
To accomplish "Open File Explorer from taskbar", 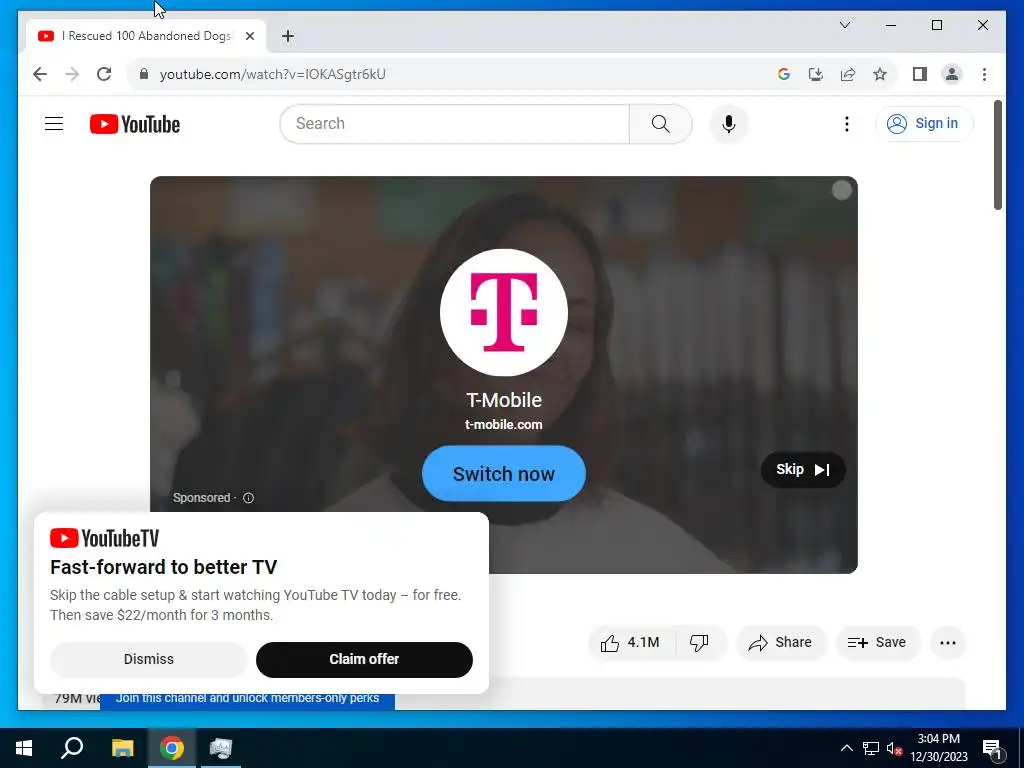I will [x=122, y=748].
